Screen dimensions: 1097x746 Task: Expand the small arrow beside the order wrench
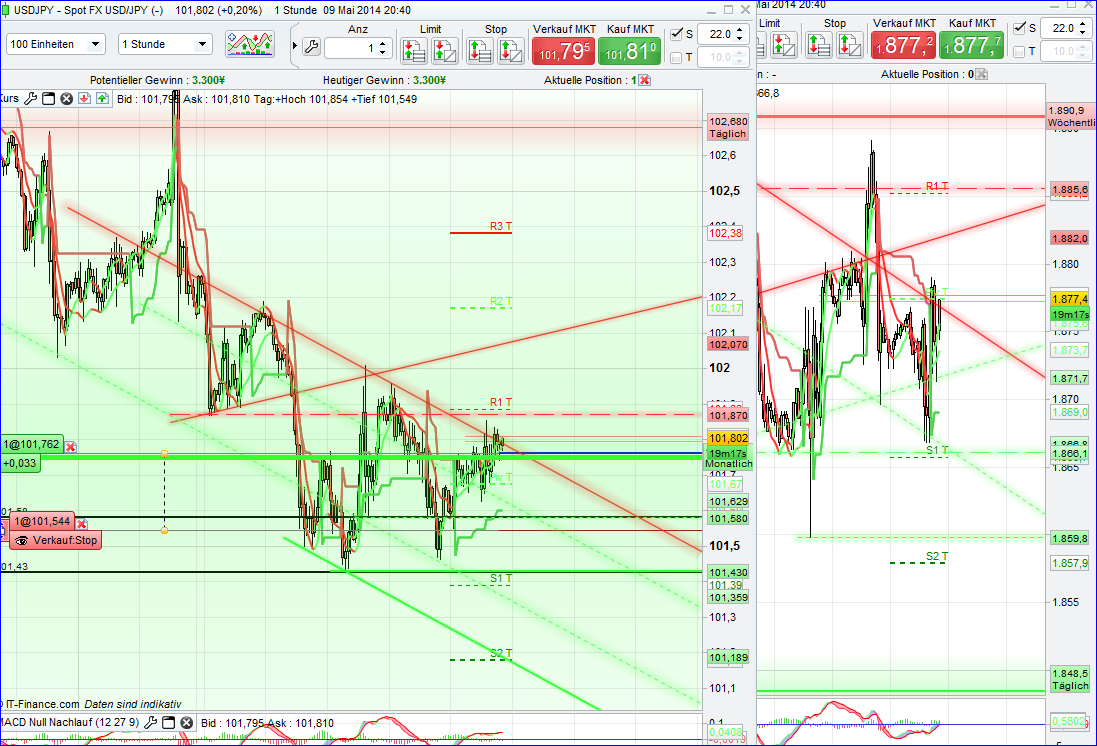click(293, 45)
